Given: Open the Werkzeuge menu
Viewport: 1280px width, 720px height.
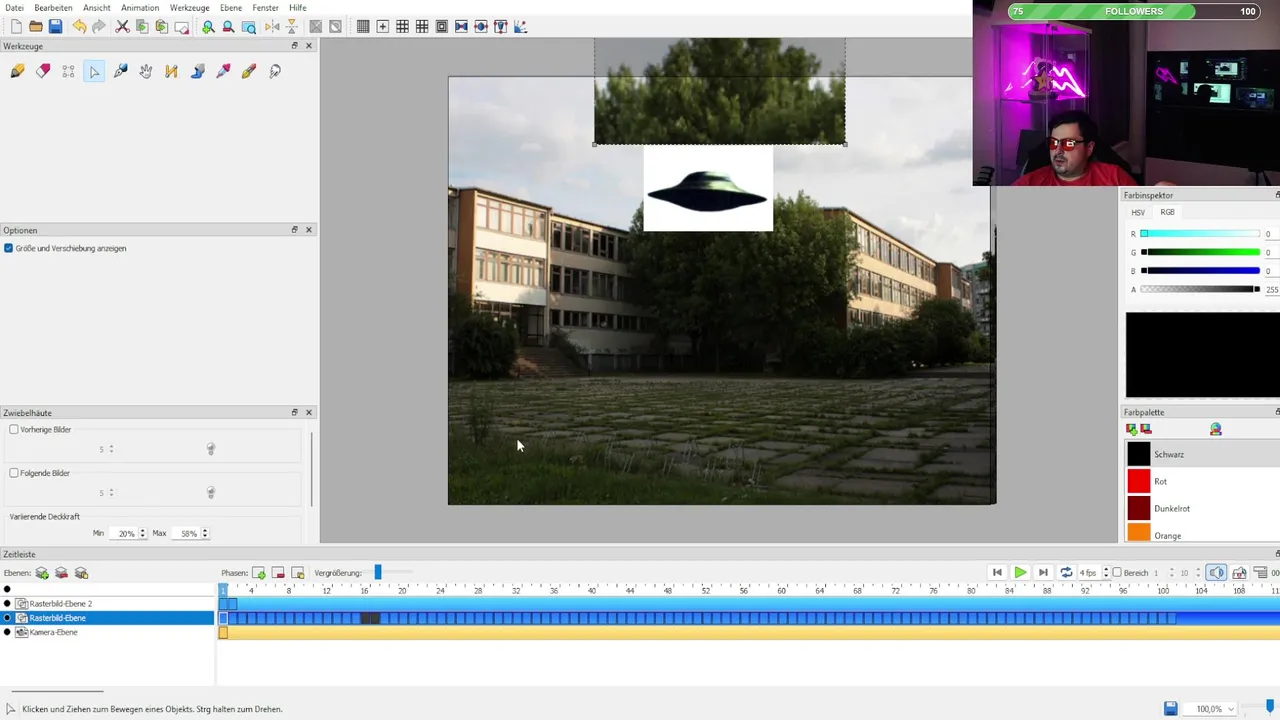Looking at the screenshot, I should coord(190,8).
